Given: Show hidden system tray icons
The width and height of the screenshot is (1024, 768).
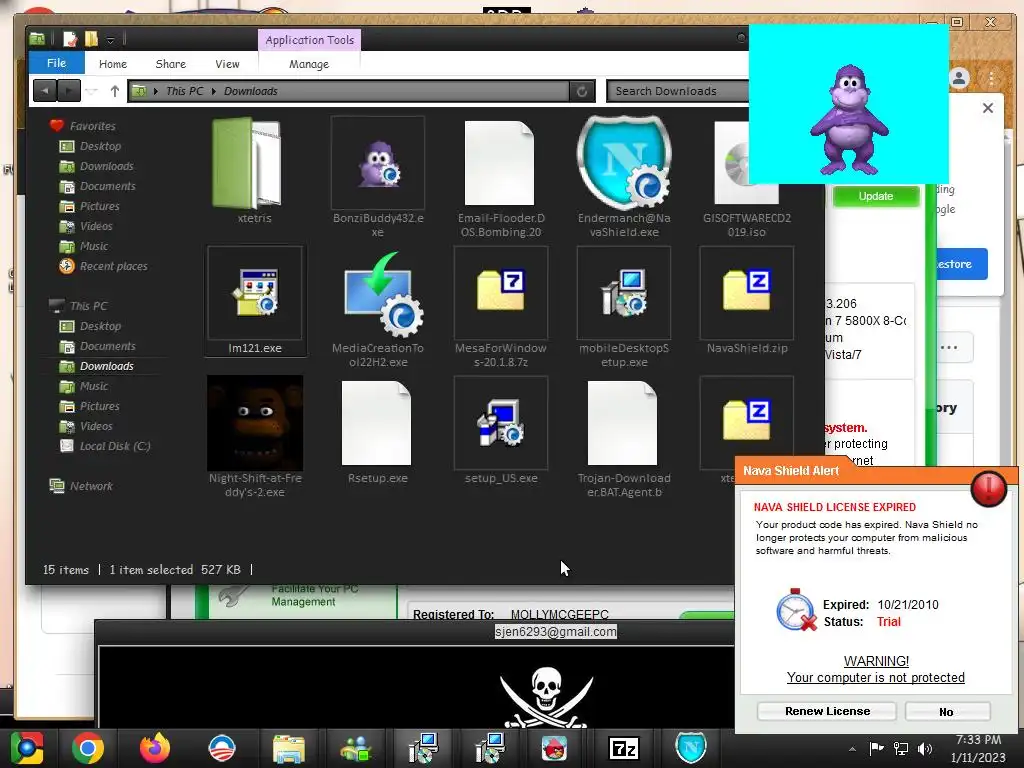Looking at the screenshot, I should (852, 749).
